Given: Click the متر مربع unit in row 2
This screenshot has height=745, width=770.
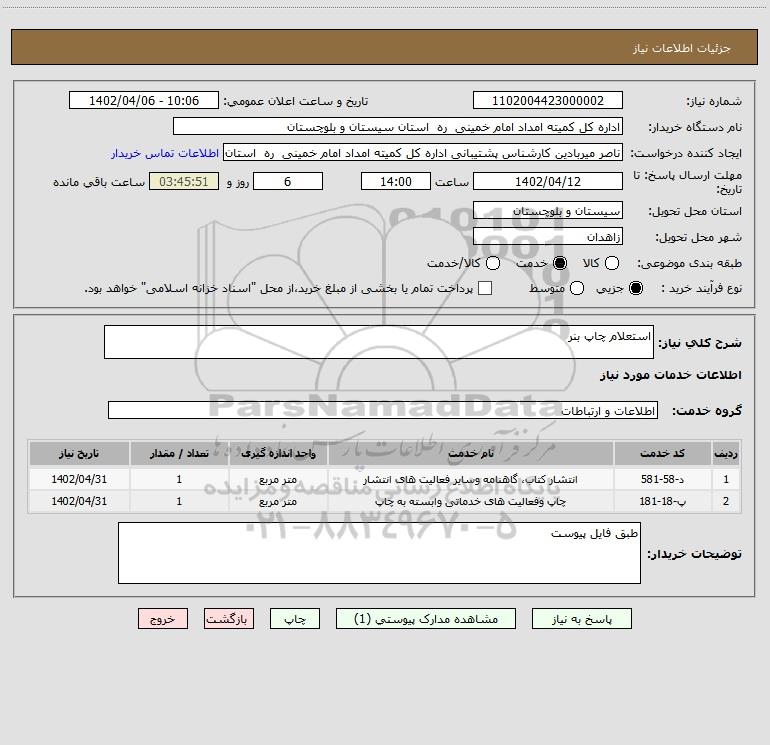Looking at the screenshot, I should point(278,501).
